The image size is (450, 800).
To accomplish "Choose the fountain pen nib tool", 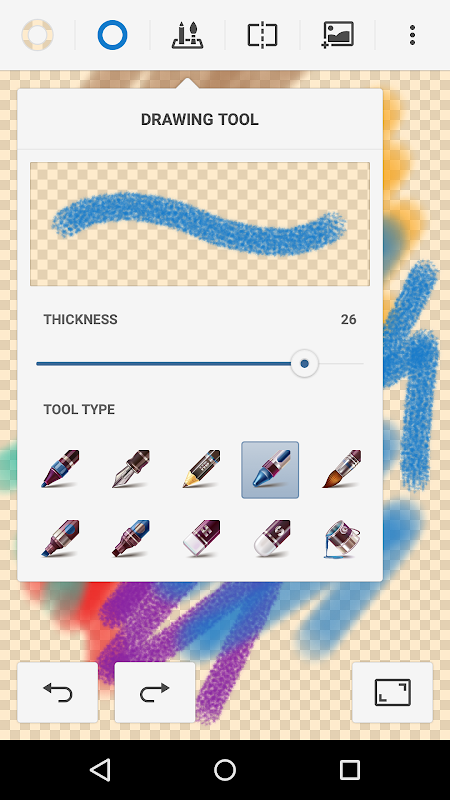I will [x=131, y=469].
